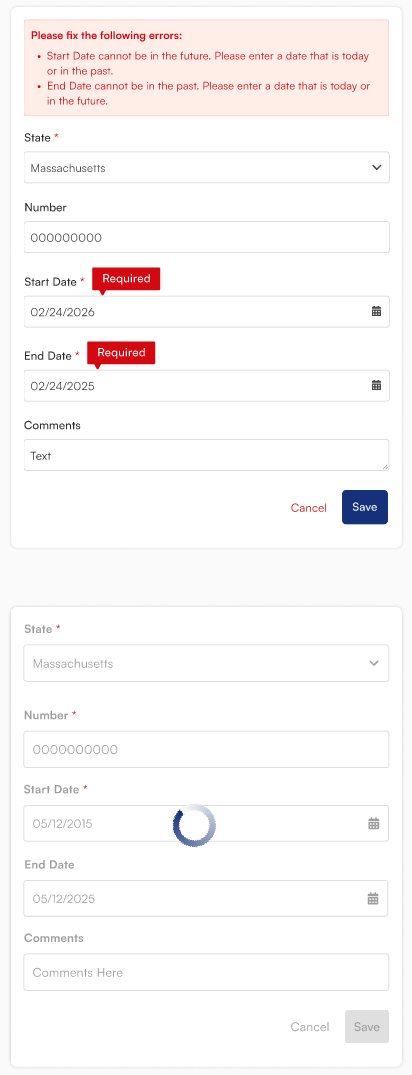412x1075 pixels.
Task: Click the loading spinner in lower form
Action: coord(194,823)
